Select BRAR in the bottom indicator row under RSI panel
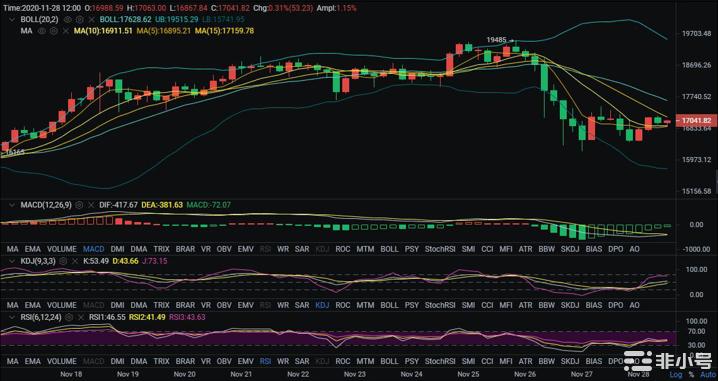The width and height of the screenshot is (718, 381). pos(185,361)
